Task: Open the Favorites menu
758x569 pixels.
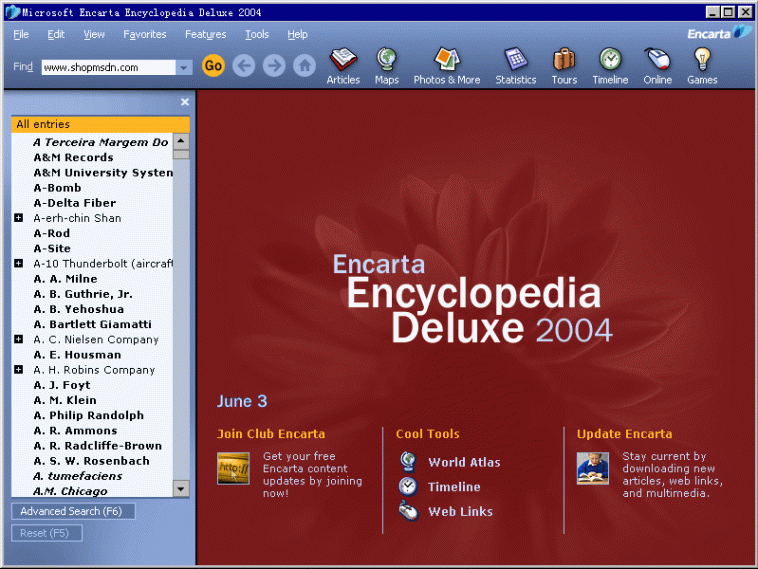Action: tap(145, 34)
